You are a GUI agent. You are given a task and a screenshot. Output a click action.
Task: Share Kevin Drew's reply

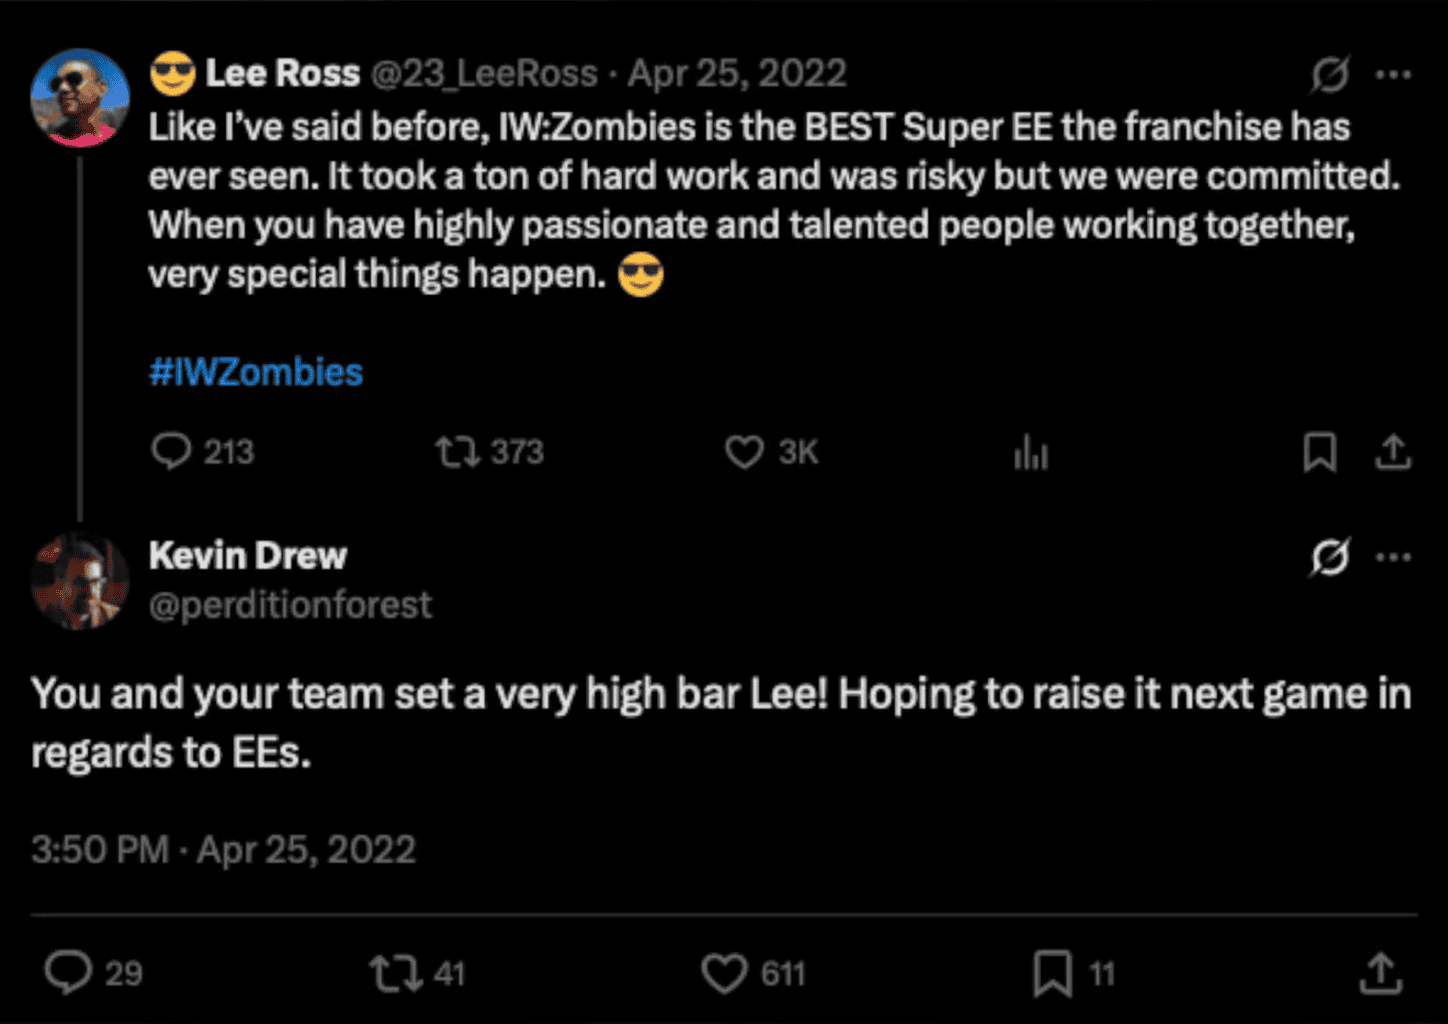click(1380, 971)
